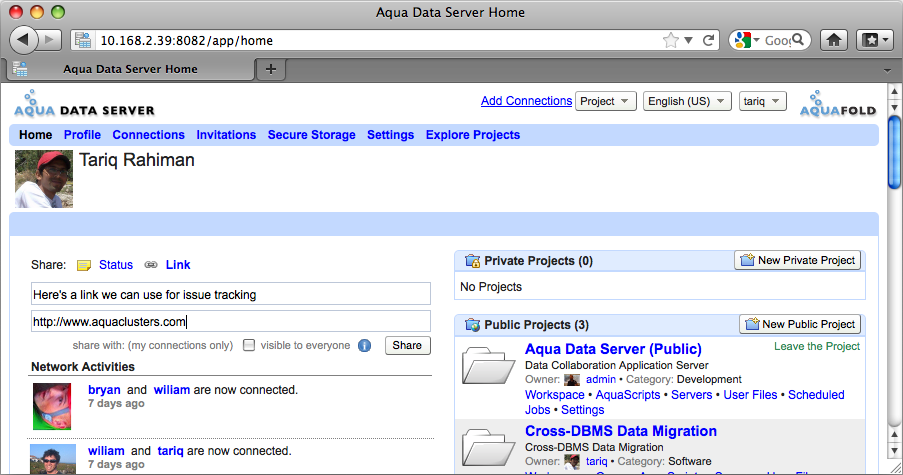This screenshot has width=903, height=475.
Task: Go to the browser home icon
Action: tap(834, 40)
